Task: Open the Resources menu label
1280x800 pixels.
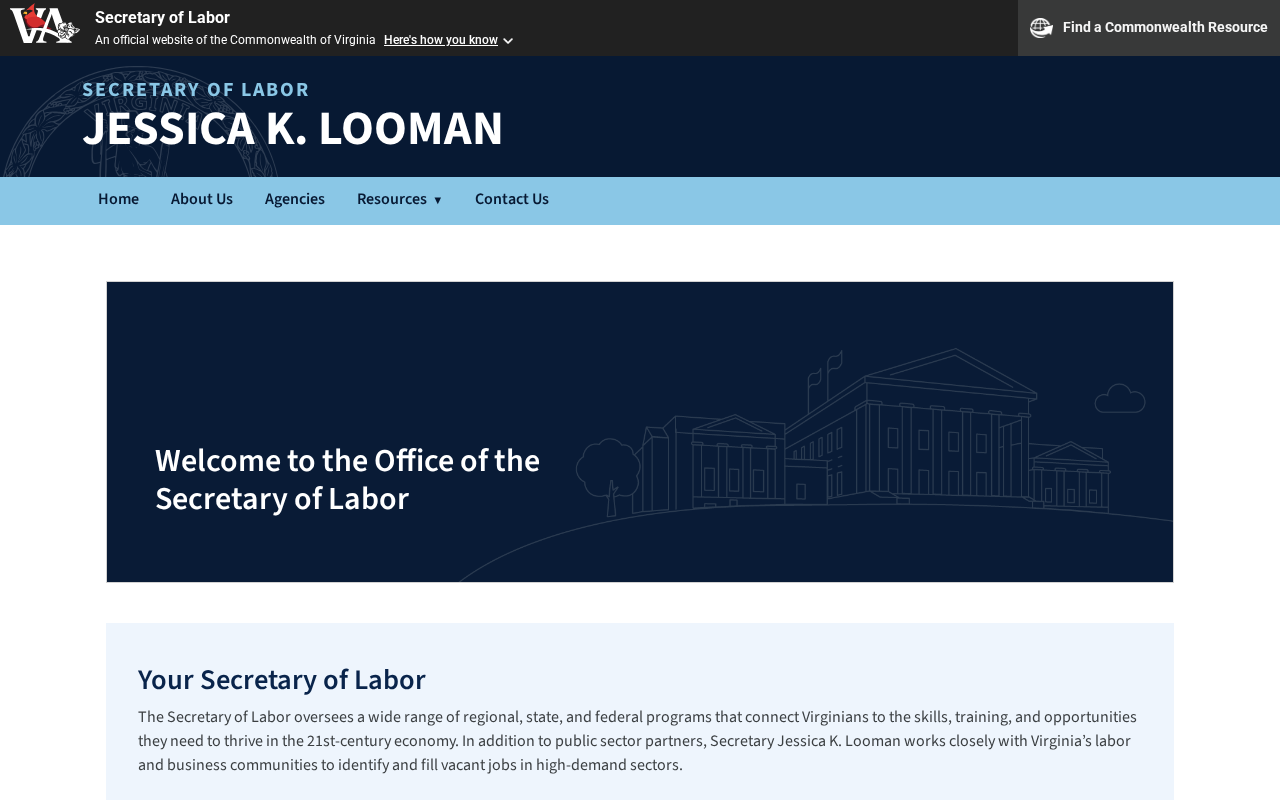Action: click(x=391, y=200)
